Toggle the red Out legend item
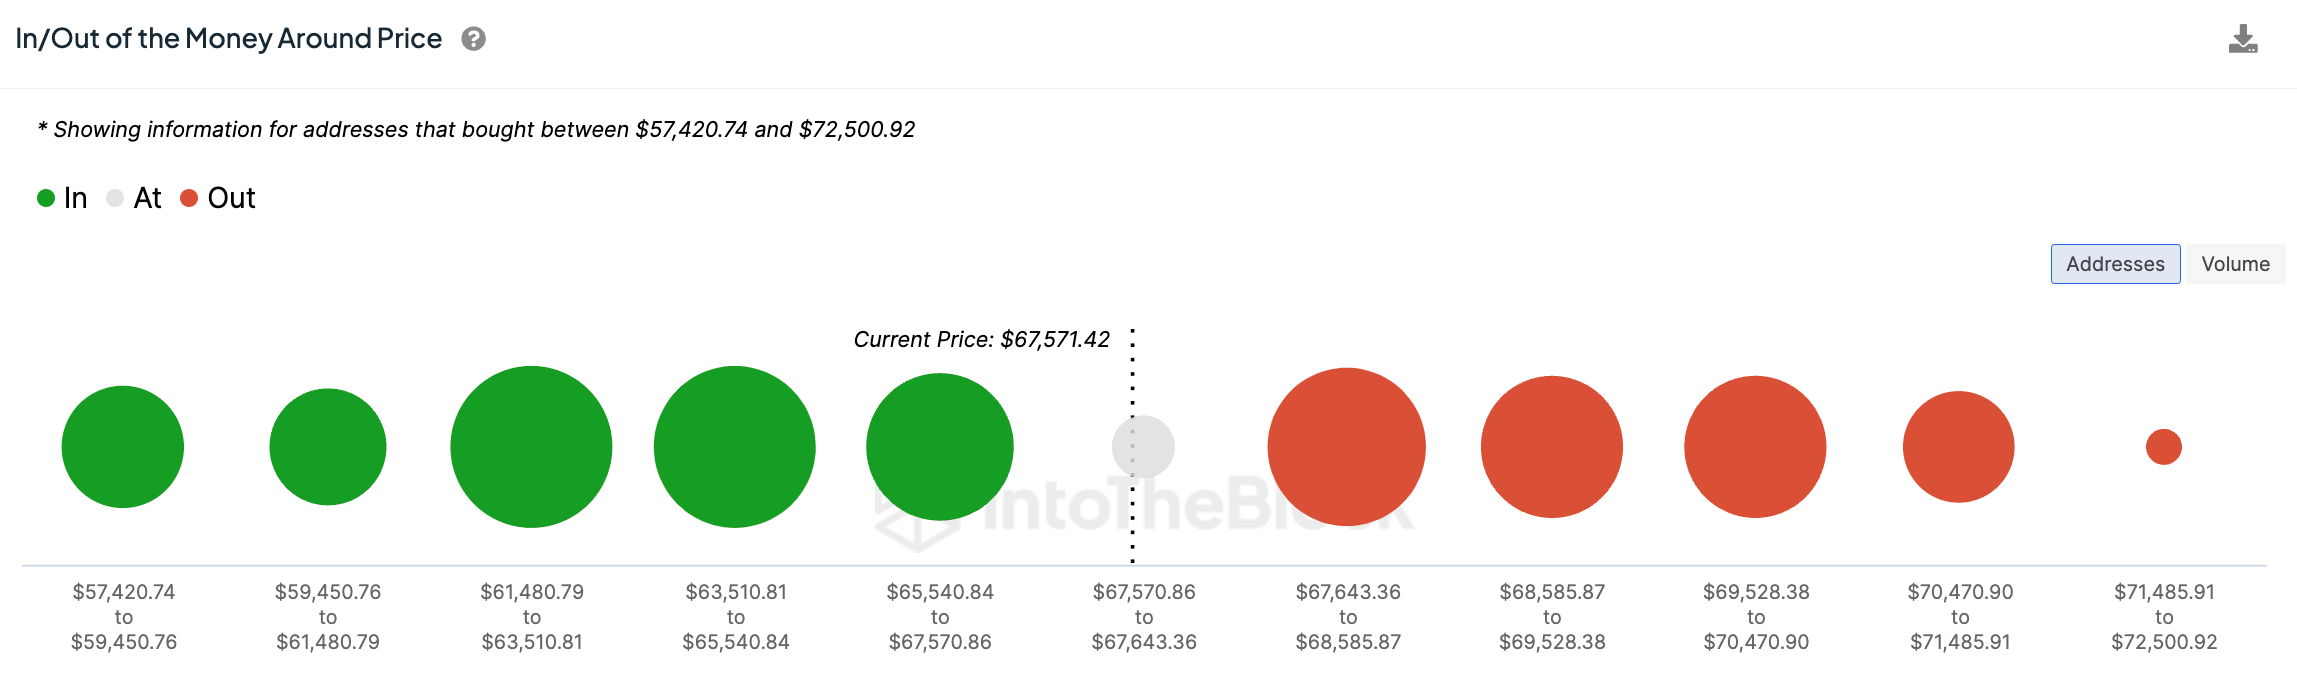2297x680 pixels. click(x=218, y=198)
